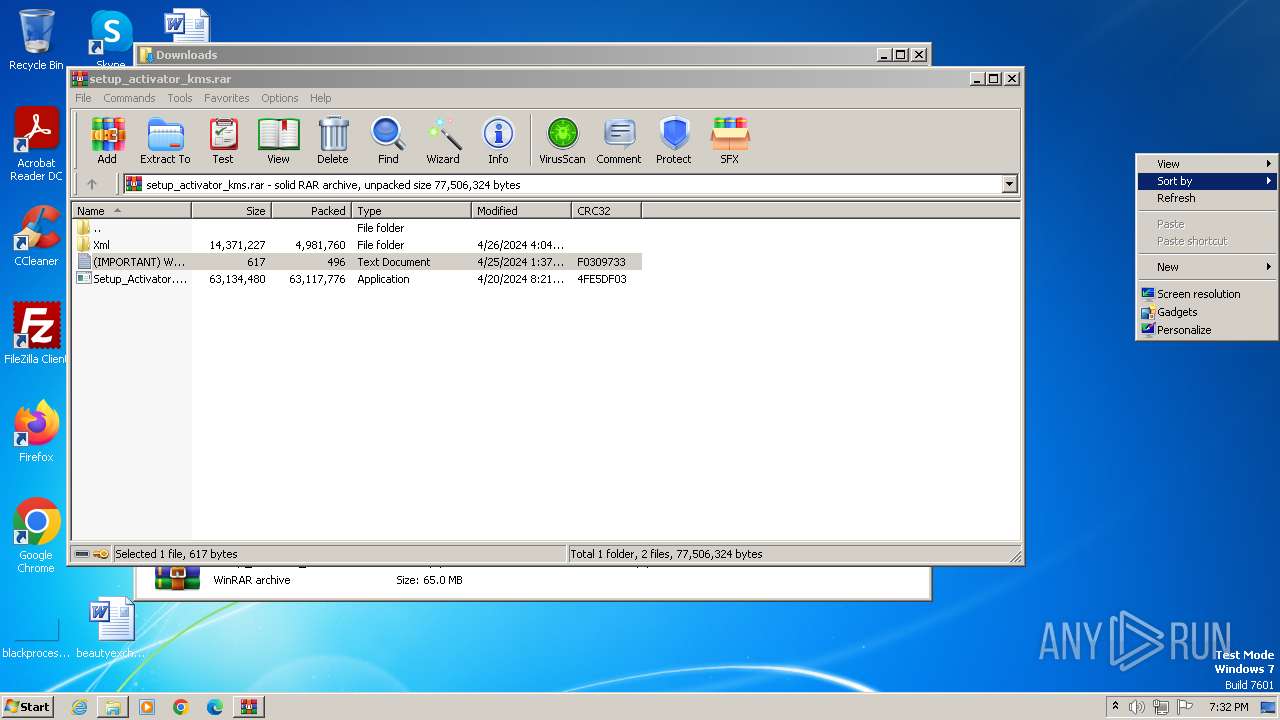The width and height of the screenshot is (1280, 720).
Task: Start VirusScan on the archive
Action: 562,140
